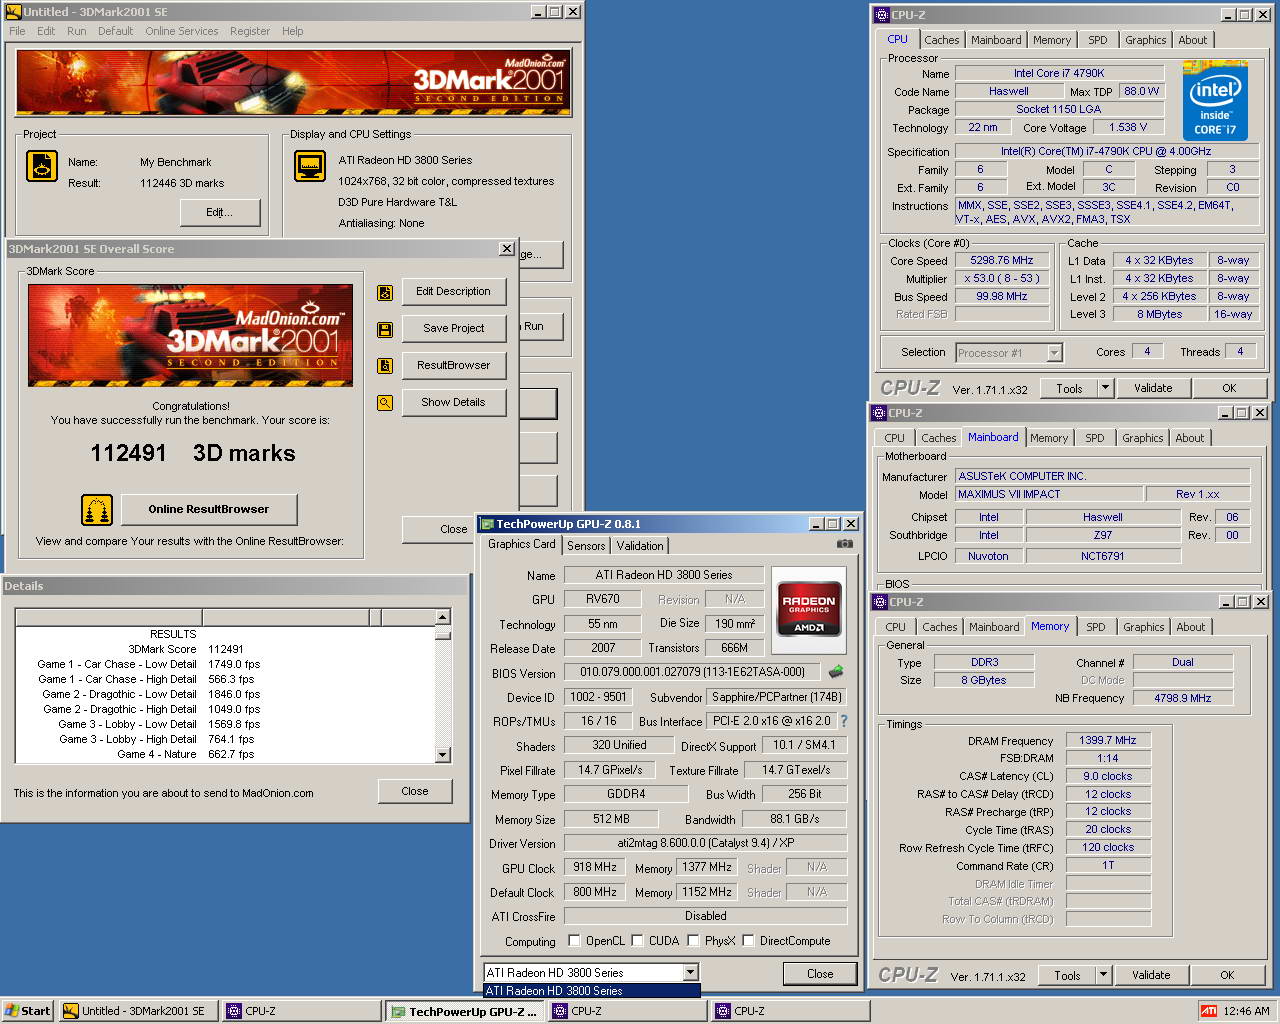This screenshot has height=1024, width=1280.
Task: Open the Start menu
Action: [28, 1011]
